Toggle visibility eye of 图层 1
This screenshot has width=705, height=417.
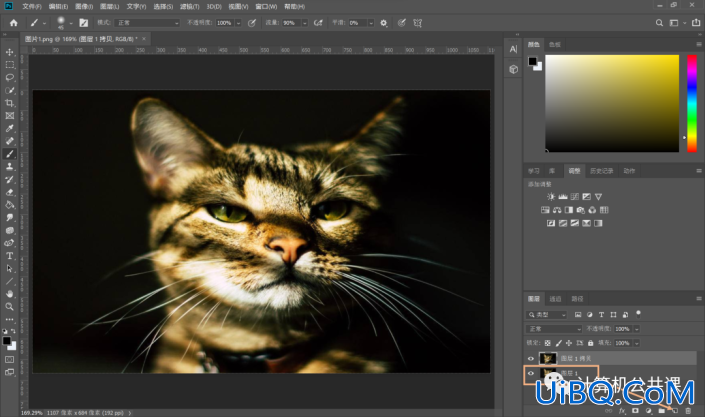pos(531,373)
